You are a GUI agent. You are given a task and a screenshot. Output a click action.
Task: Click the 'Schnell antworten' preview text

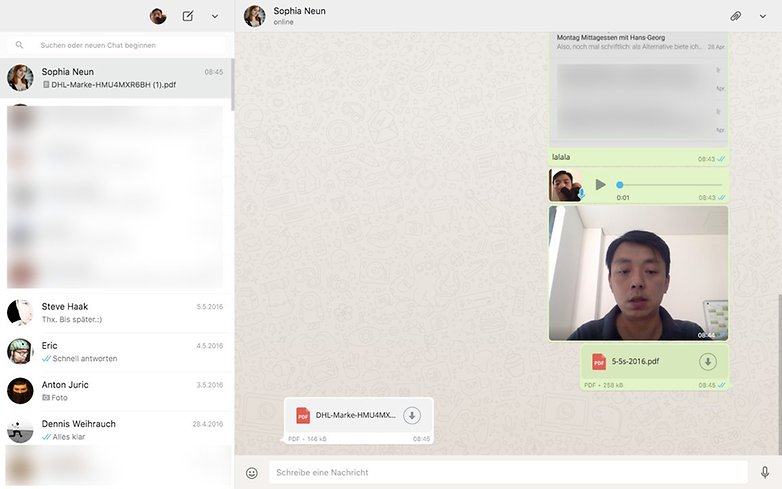click(85, 358)
